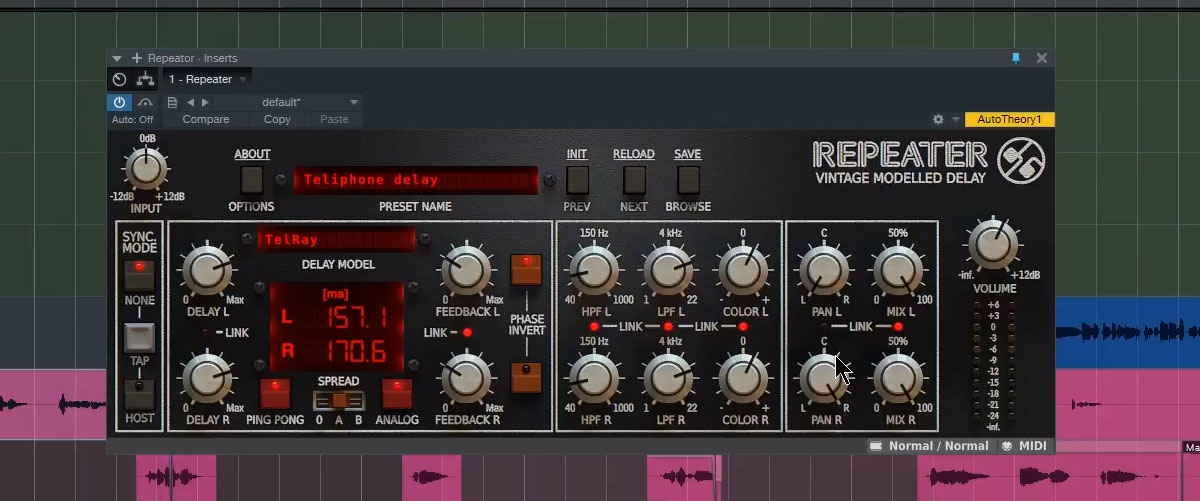
Task: Toggle the lower phase invert button
Action: (525, 377)
